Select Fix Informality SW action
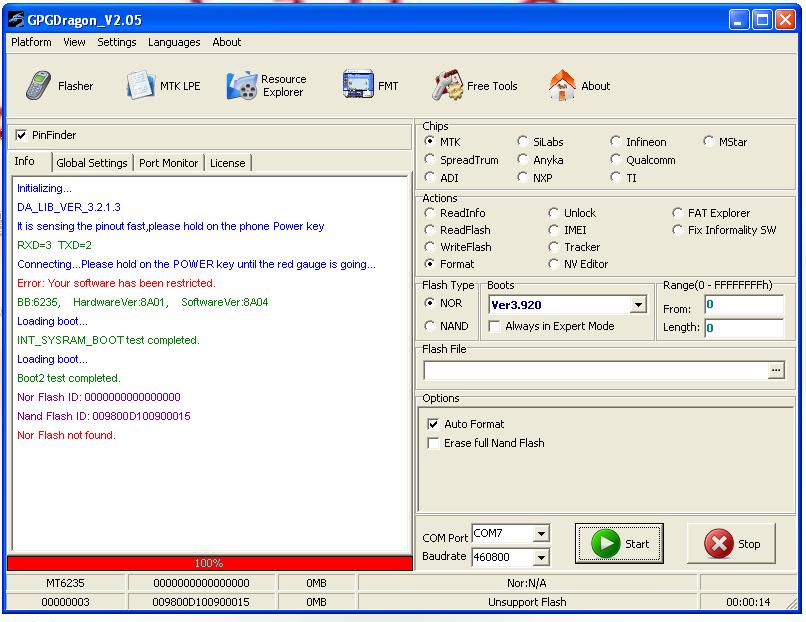 (x=677, y=229)
